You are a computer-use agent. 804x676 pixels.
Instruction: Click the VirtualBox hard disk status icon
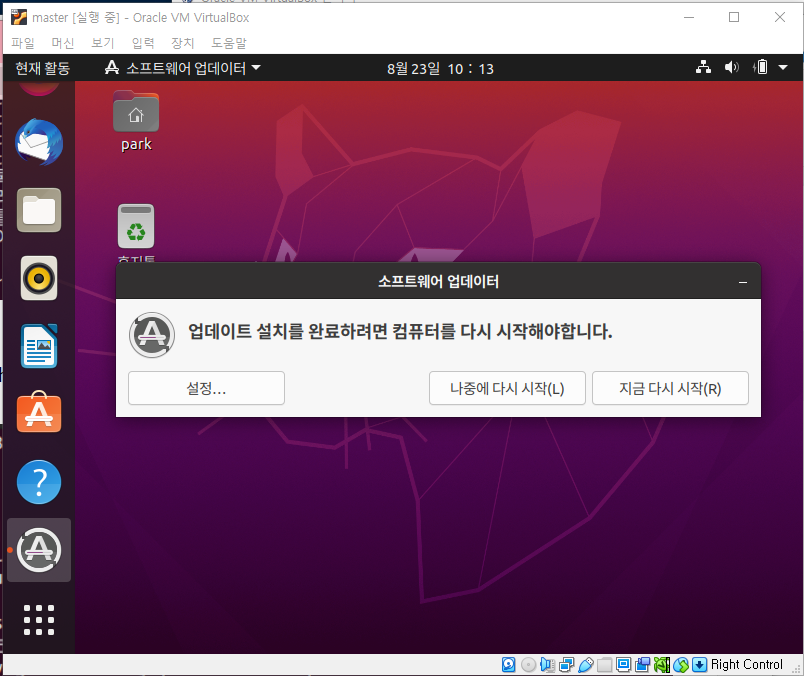pos(509,665)
